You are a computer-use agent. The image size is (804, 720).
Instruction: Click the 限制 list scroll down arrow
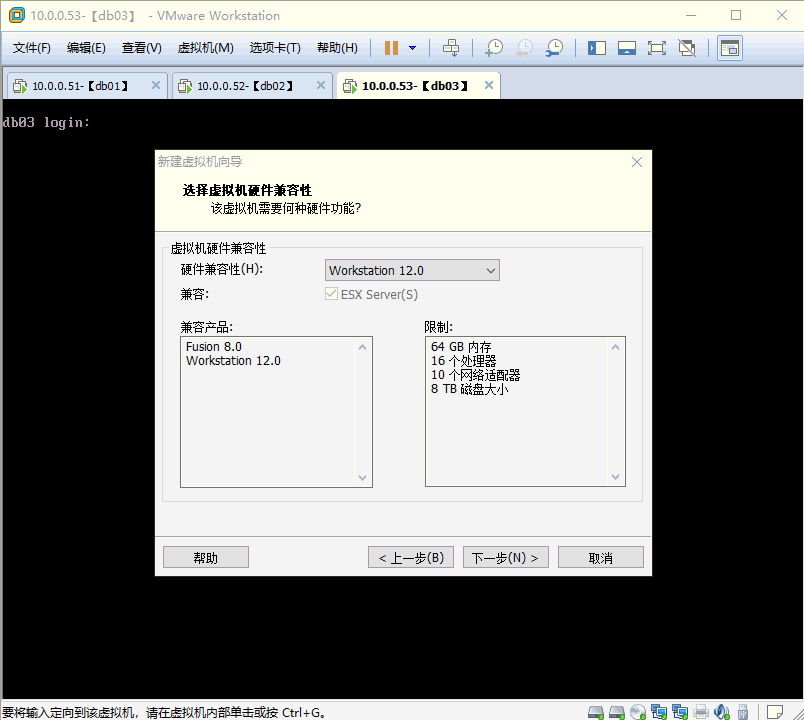(615, 477)
